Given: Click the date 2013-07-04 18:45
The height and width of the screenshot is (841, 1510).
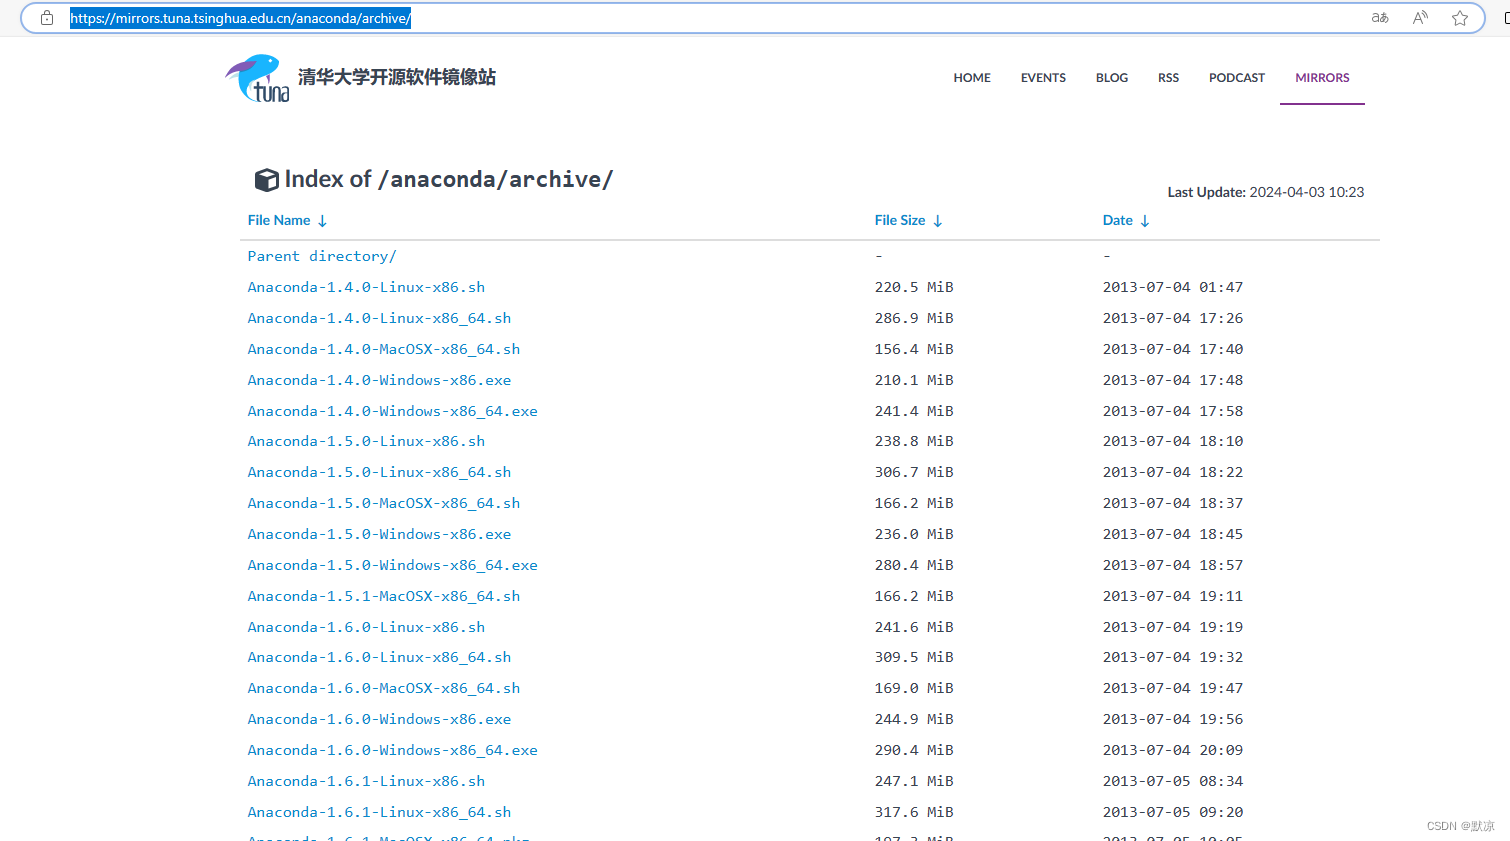Looking at the screenshot, I should pyautogui.click(x=1173, y=535).
